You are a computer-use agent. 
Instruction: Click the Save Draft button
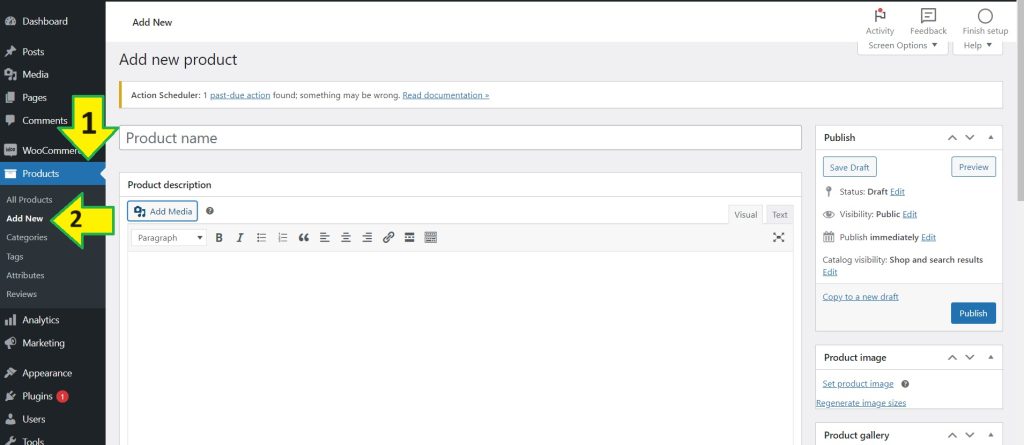pos(849,167)
